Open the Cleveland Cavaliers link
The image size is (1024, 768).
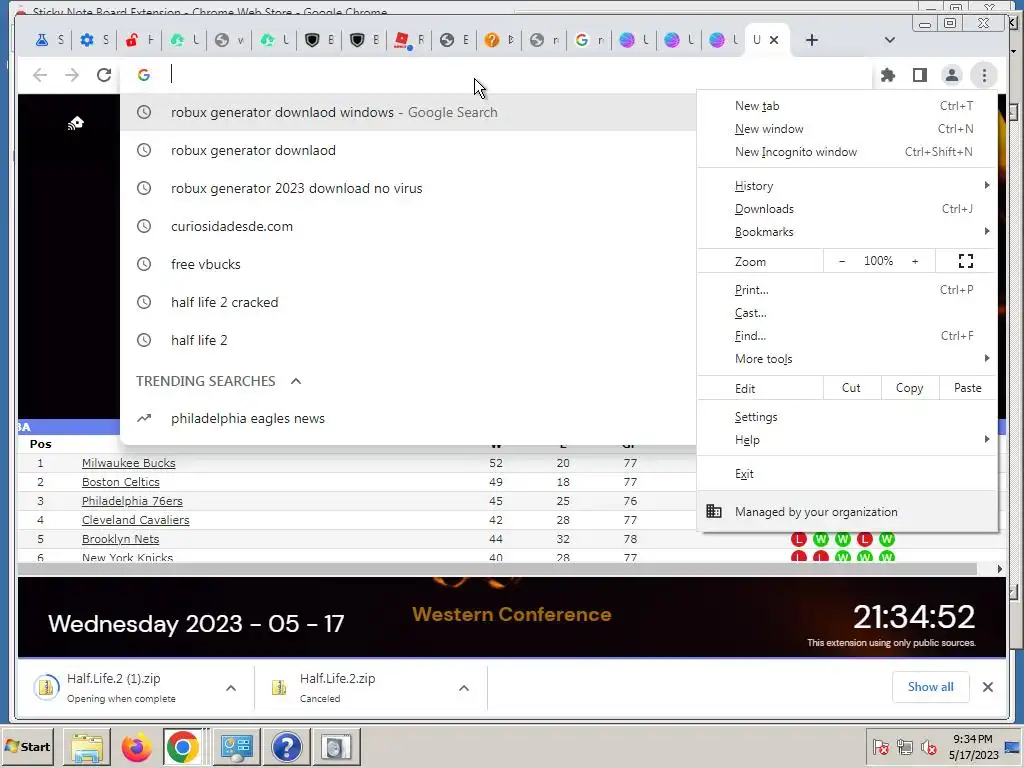coord(135,520)
